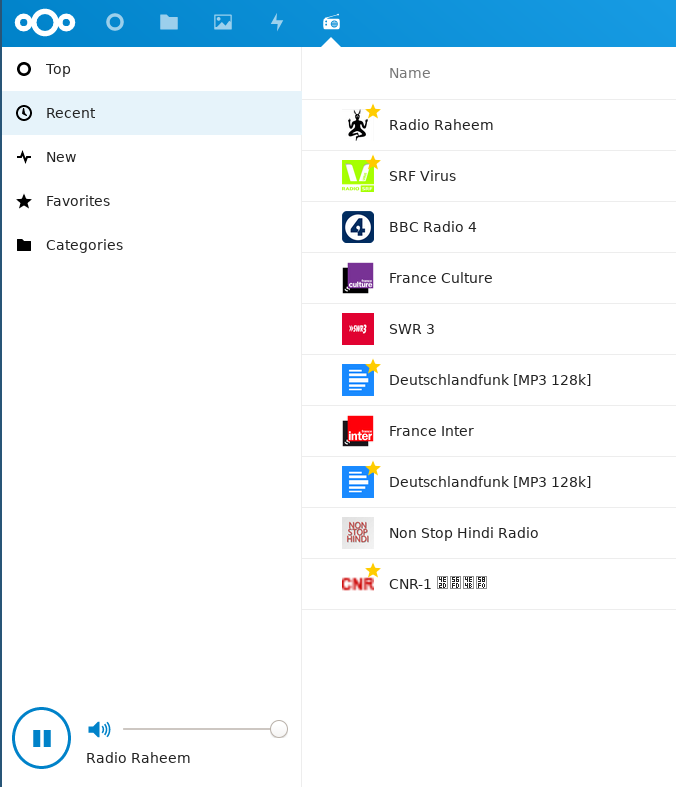Open the Activity lightning bolt icon

pos(277,23)
